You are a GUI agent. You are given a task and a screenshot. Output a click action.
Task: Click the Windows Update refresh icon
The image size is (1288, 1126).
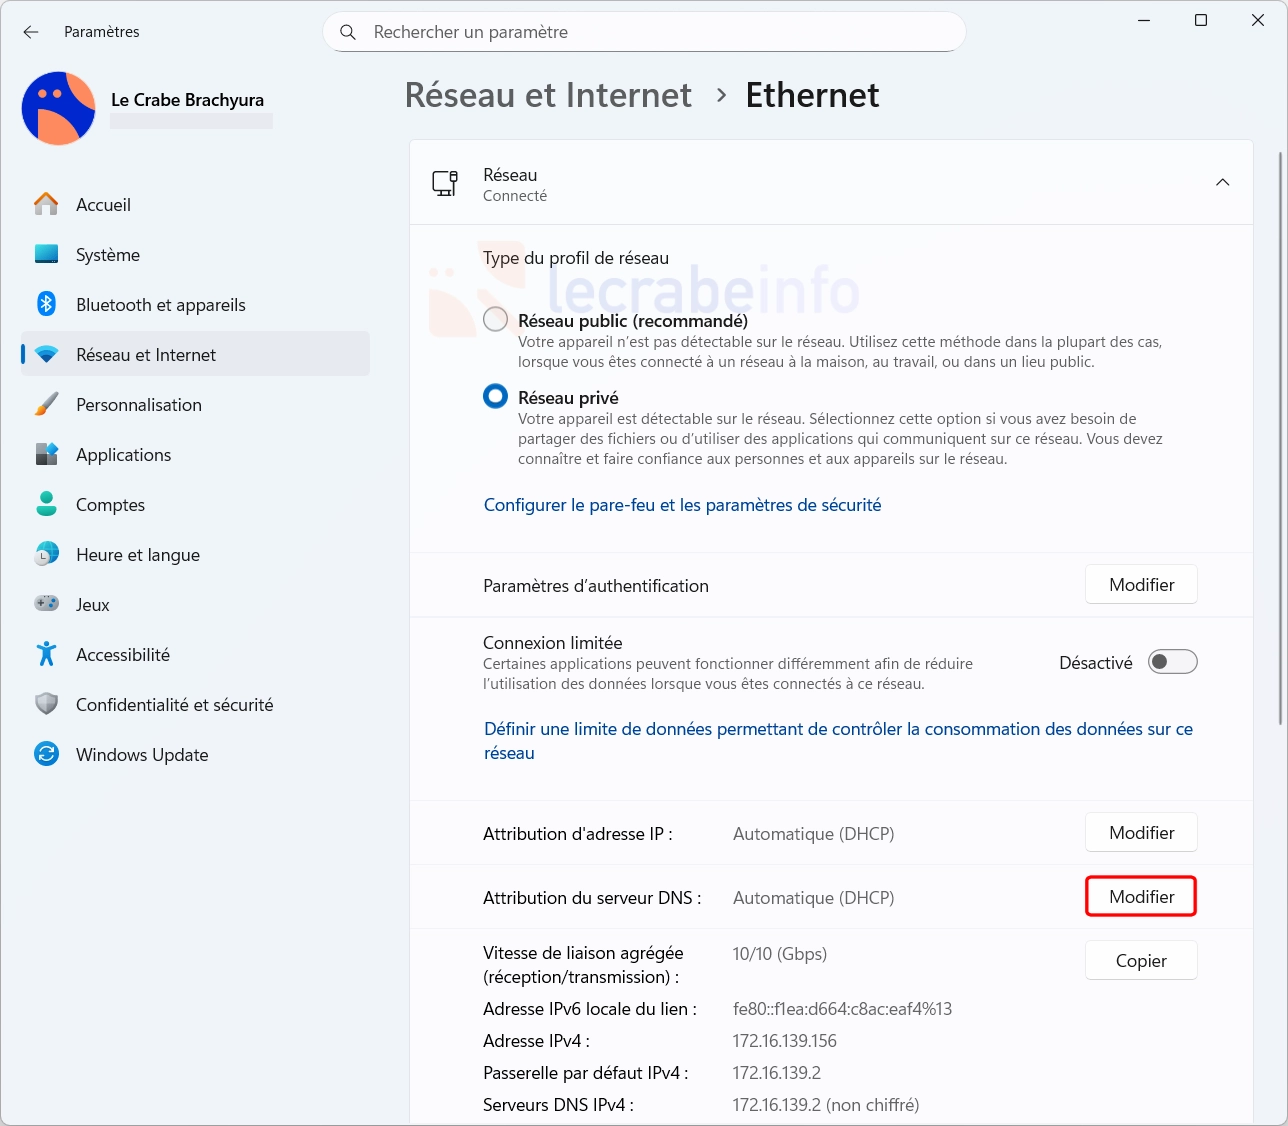click(46, 754)
